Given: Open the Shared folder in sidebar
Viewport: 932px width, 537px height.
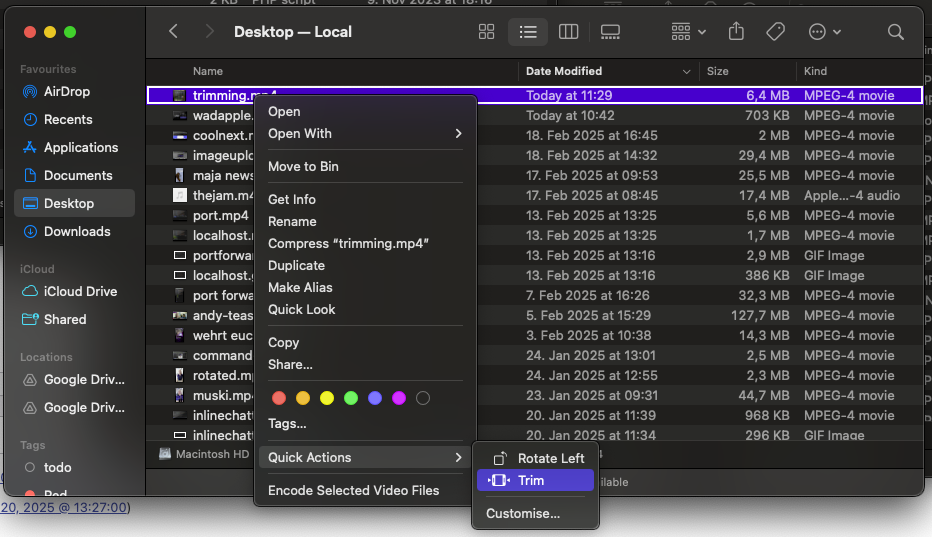Looking at the screenshot, I should pos(65,319).
